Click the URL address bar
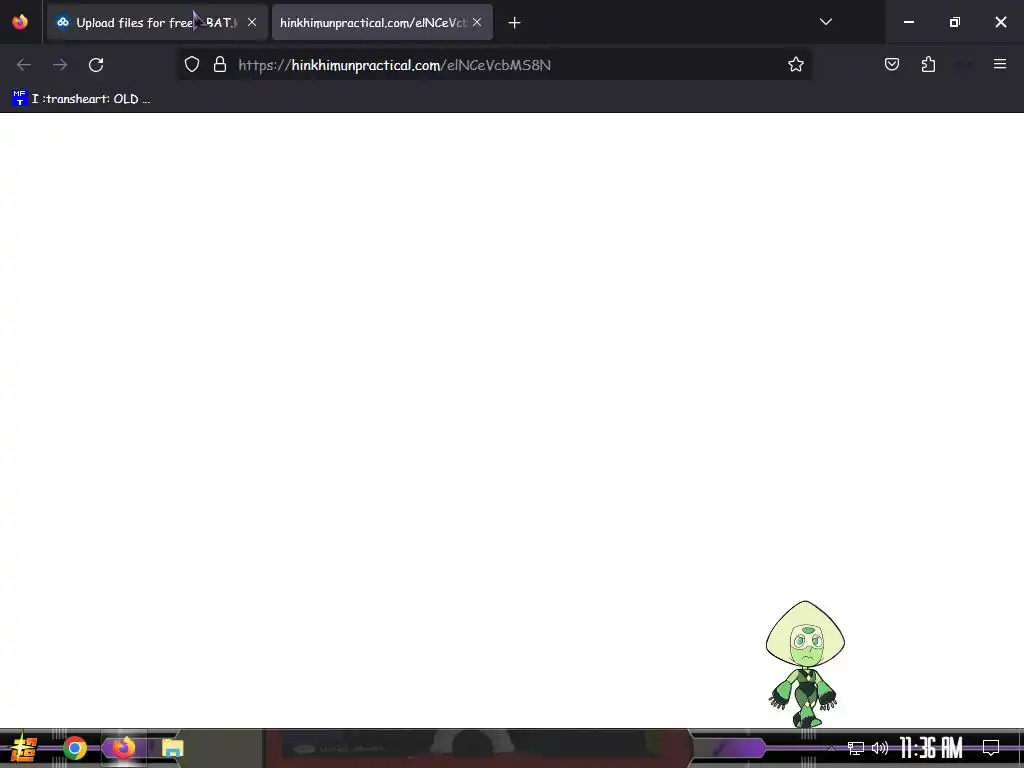 (x=496, y=65)
